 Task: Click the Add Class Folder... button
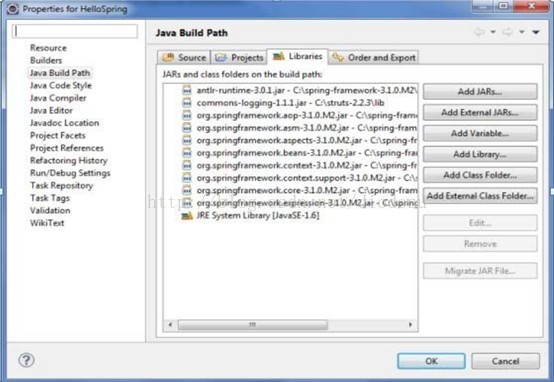coord(480,175)
